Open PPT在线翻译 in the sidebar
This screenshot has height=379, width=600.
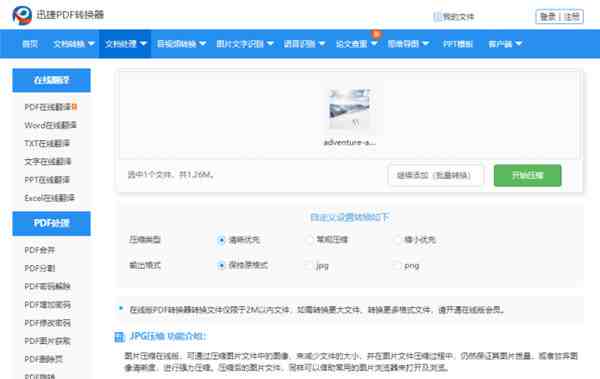coord(47,180)
